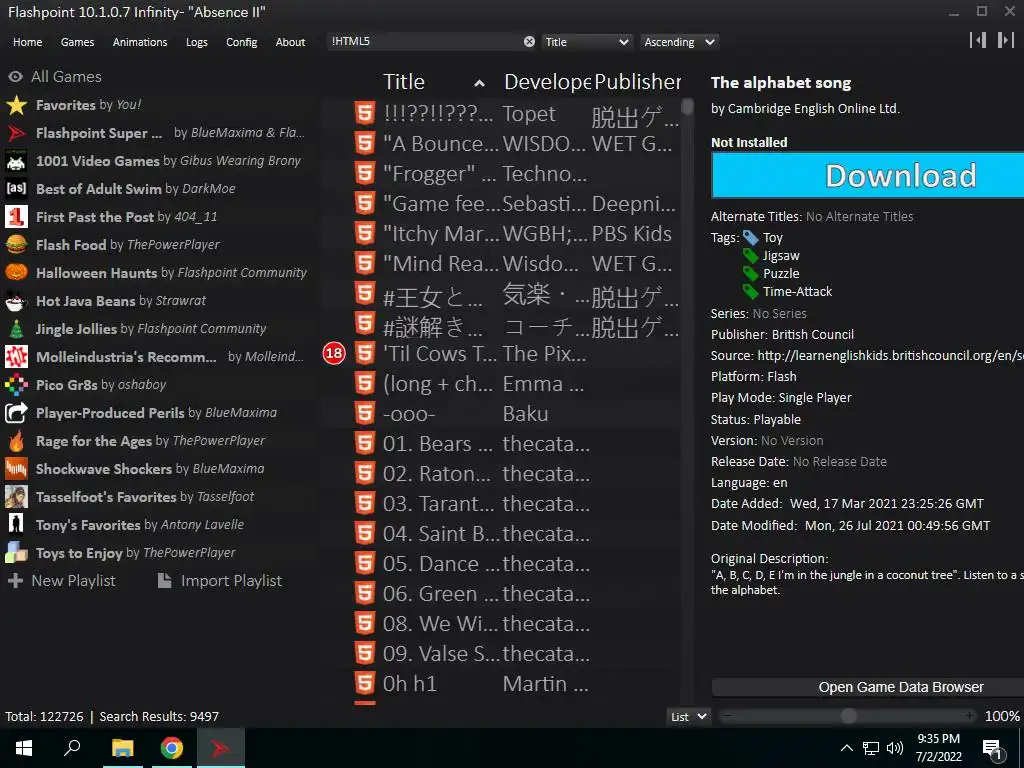This screenshot has width=1024, height=768.
Task: Click Open Game Data Browser button
Action: click(x=868, y=687)
